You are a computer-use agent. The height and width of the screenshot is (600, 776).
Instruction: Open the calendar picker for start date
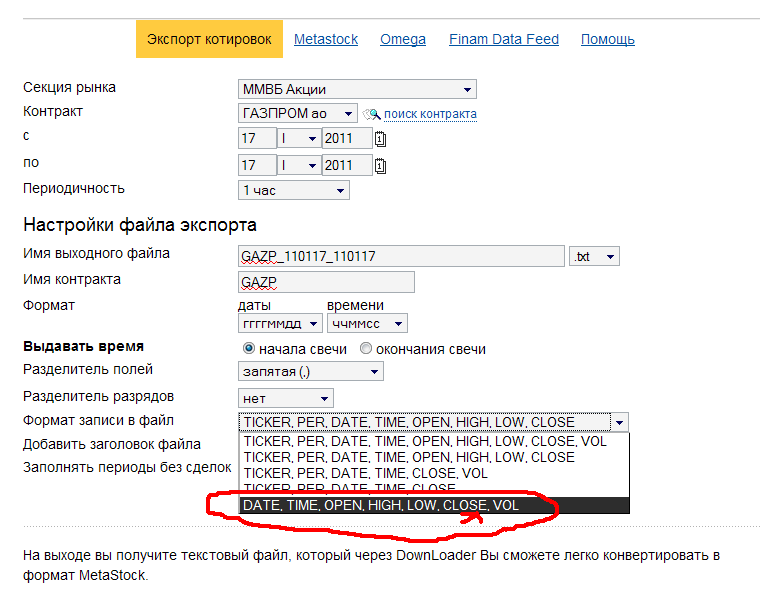[x=380, y=139]
